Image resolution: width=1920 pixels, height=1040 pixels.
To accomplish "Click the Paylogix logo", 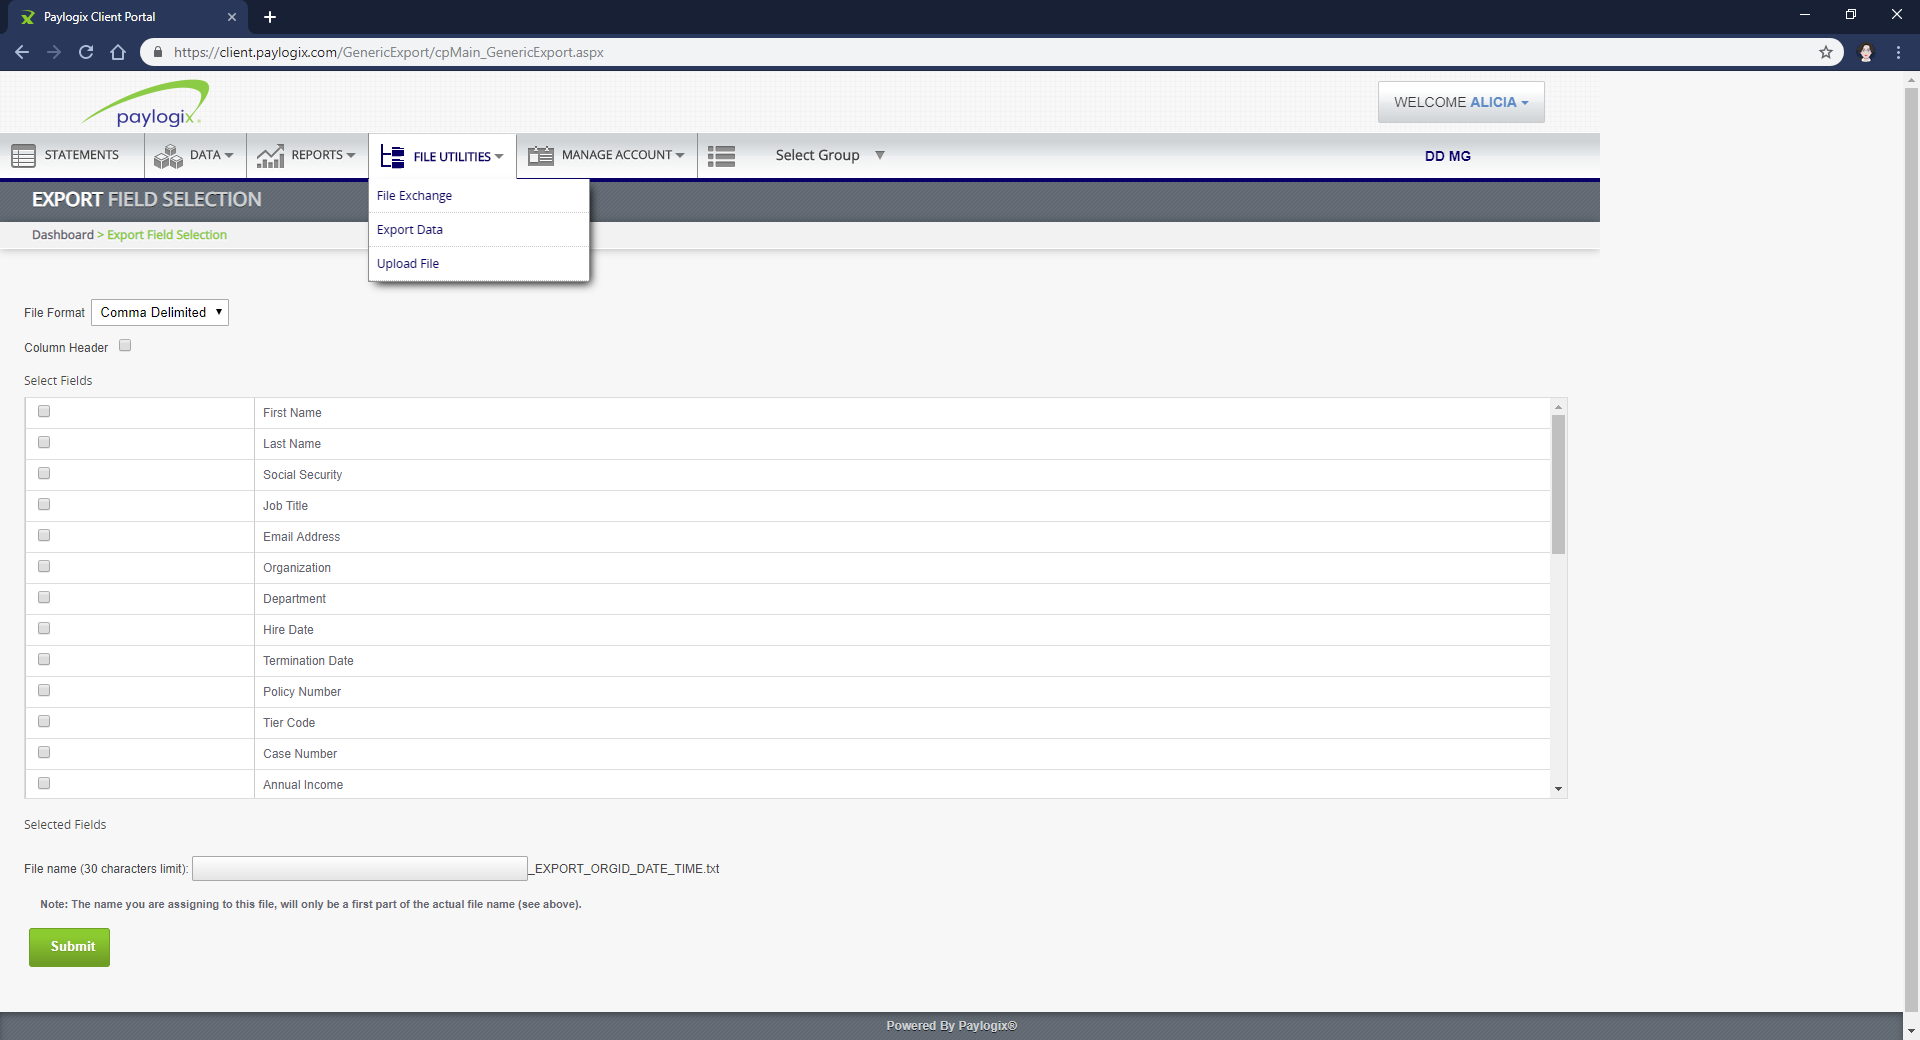I will click(146, 102).
